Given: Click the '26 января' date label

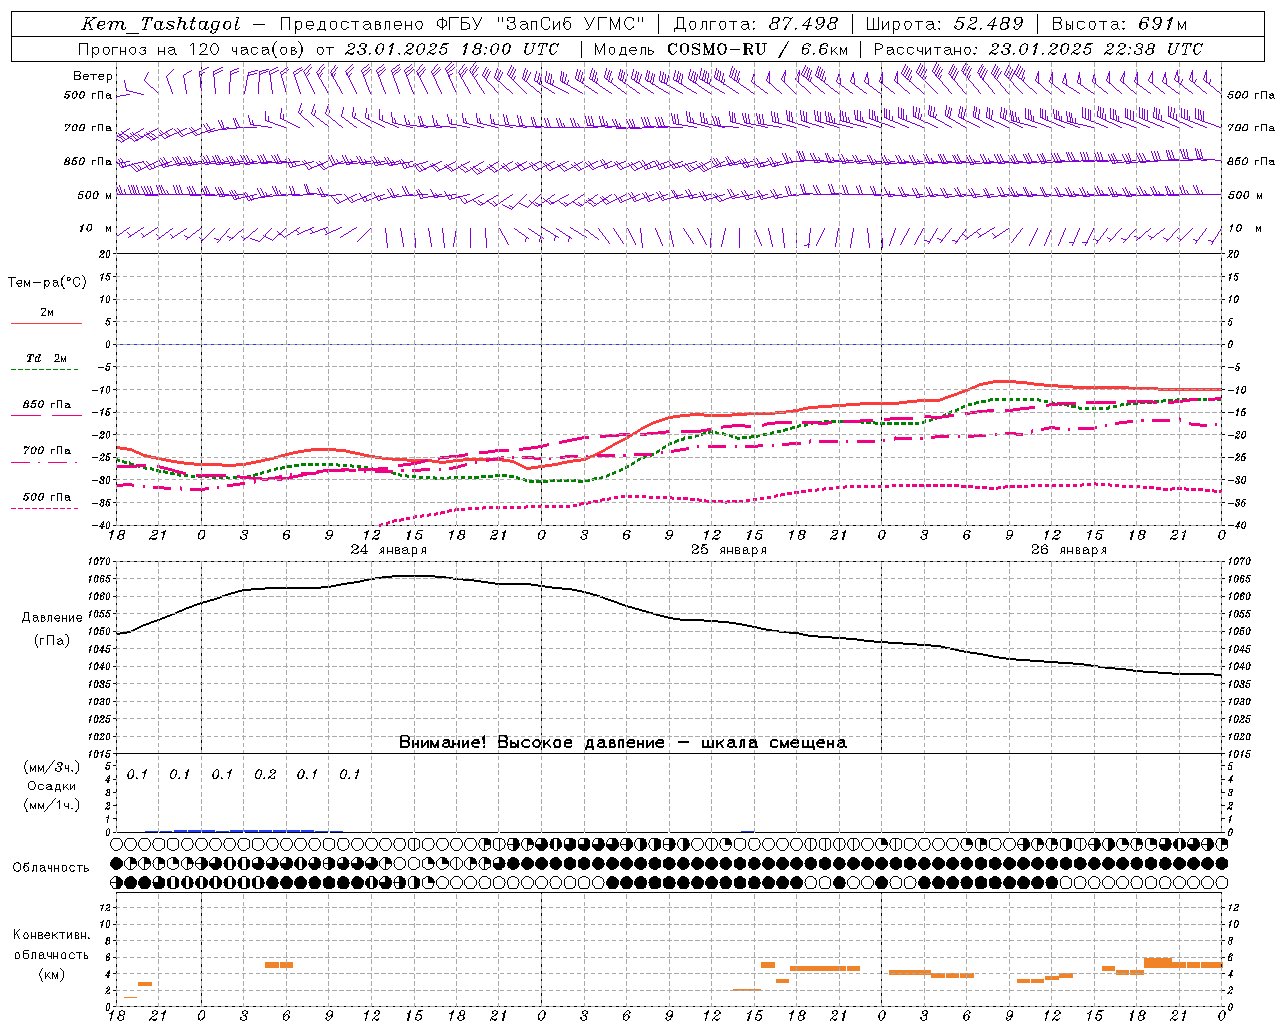Looking at the screenshot, I should click(1069, 550).
